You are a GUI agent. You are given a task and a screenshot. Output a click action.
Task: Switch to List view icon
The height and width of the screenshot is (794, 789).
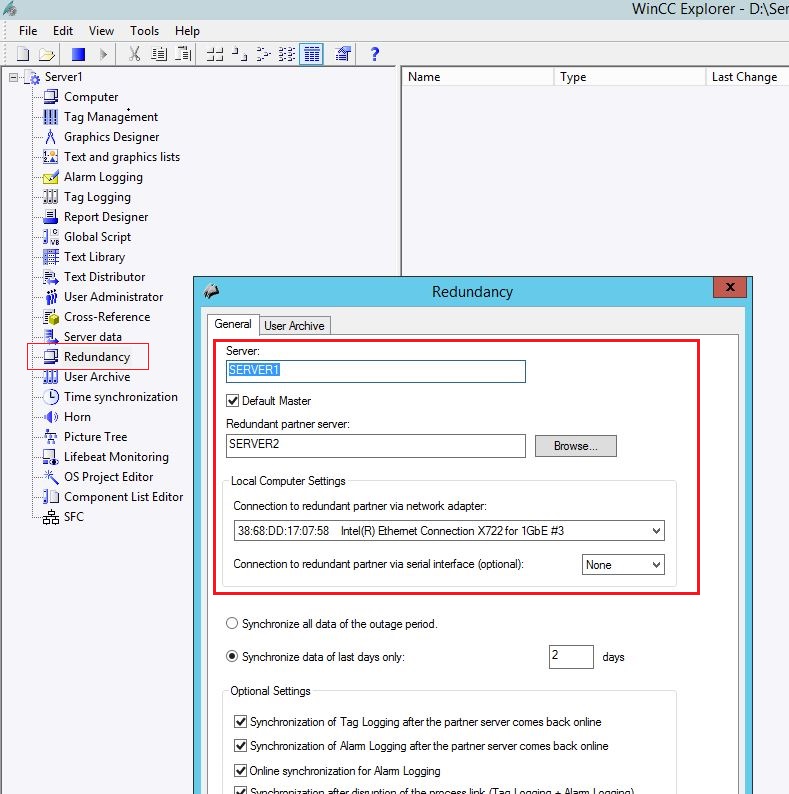(263, 54)
